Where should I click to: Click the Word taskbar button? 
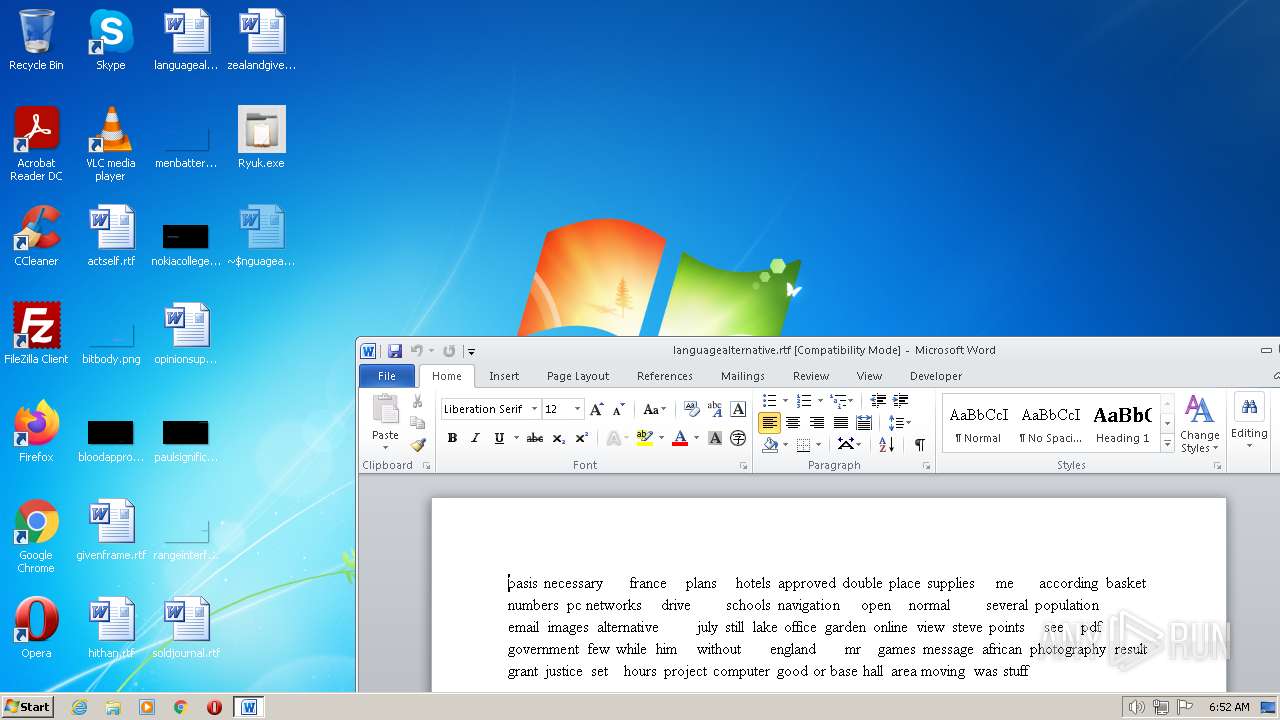[249, 706]
